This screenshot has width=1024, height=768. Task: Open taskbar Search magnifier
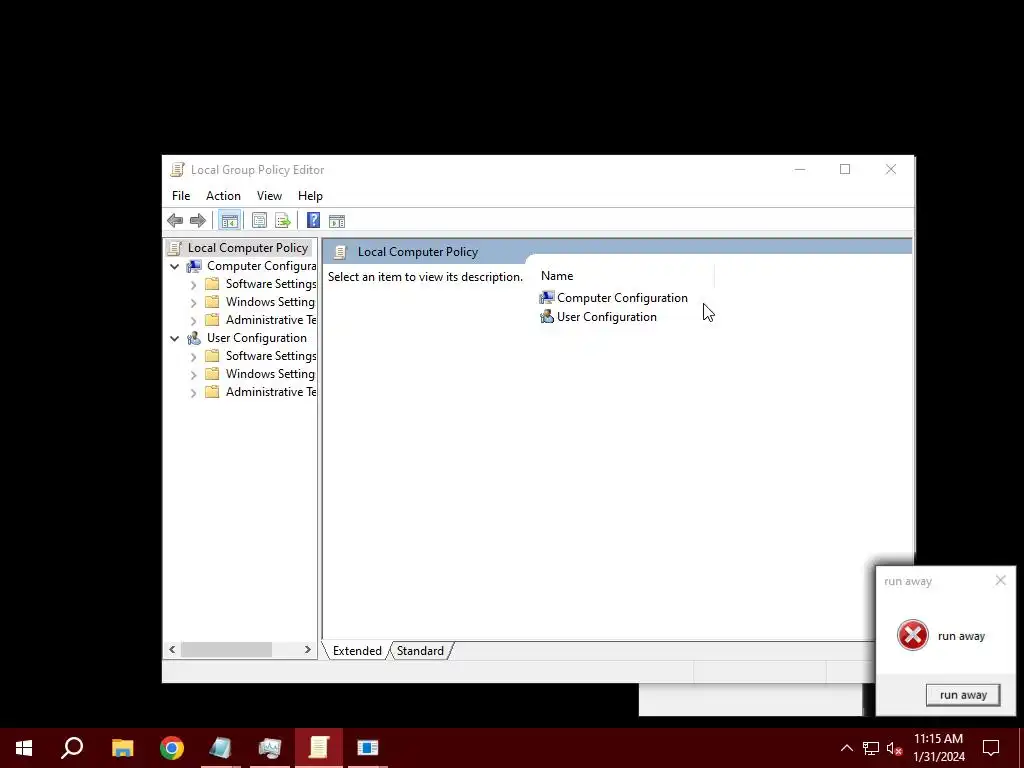coord(72,748)
